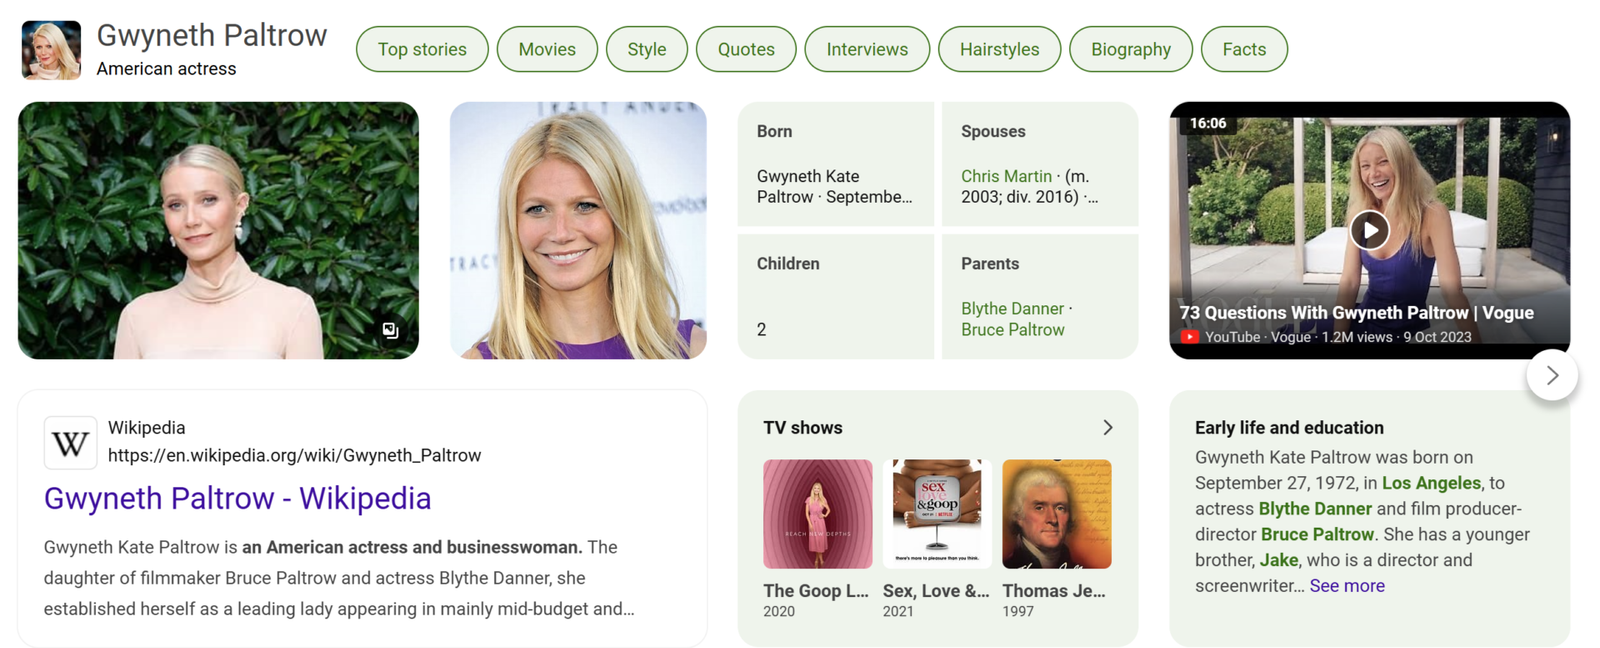The image size is (1600, 648).
Task: Open Gwyneth Paltrow's small profile thumbnail
Action: 51,49
